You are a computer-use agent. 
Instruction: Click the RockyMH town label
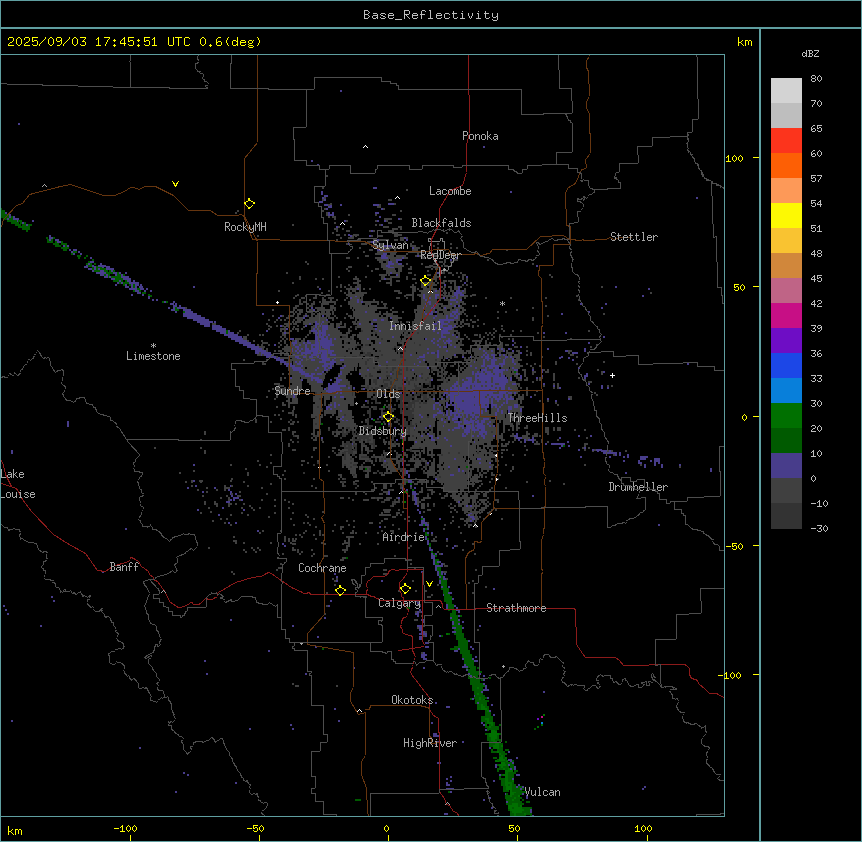pos(245,227)
